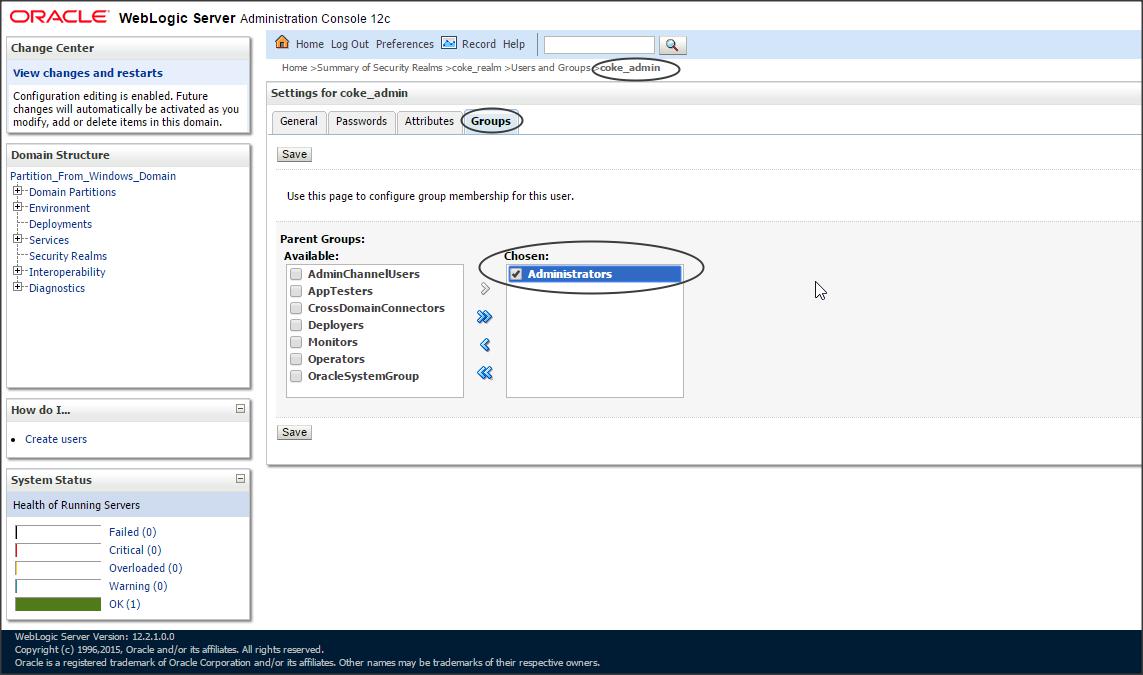This screenshot has width=1143, height=675.
Task: Select the Groups tab
Action: pyautogui.click(x=491, y=122)
